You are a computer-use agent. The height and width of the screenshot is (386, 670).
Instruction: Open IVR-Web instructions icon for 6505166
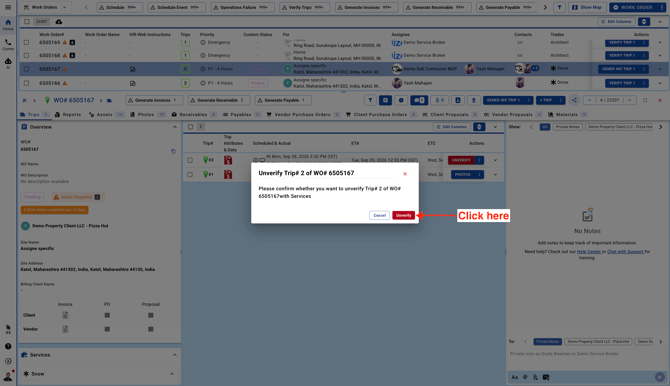pos(132,83)
